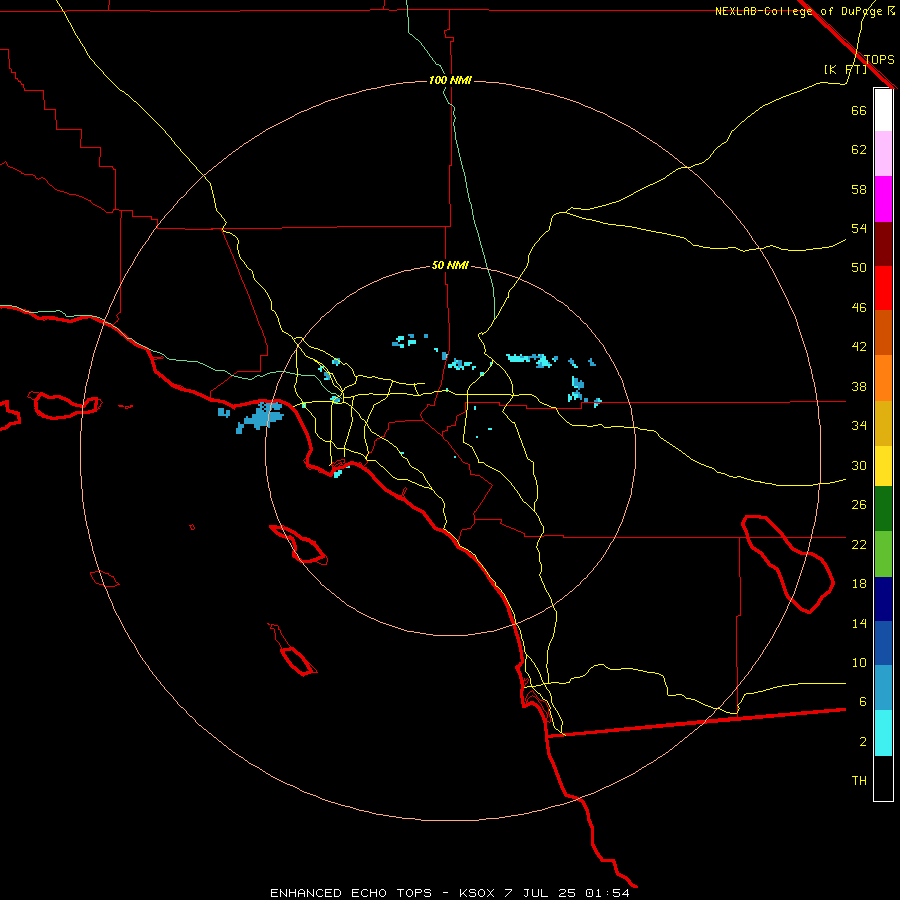
Task: Click the '100 NMI' range ring label
Action: 450,80
